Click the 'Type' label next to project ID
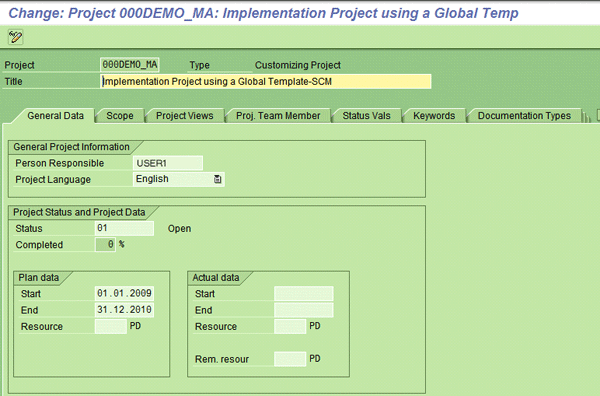 (199, 65)
